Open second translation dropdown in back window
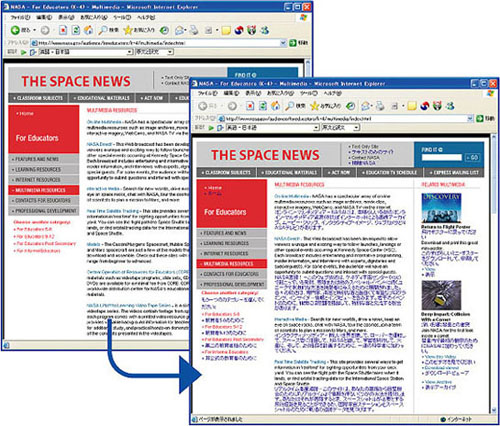This screenshot has width=500, height=426. (170, 52)
